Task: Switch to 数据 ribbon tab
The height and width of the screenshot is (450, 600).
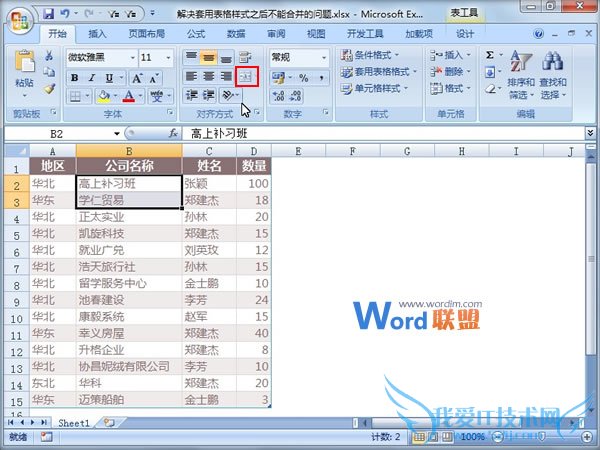Action: click(x=236, y=34)
